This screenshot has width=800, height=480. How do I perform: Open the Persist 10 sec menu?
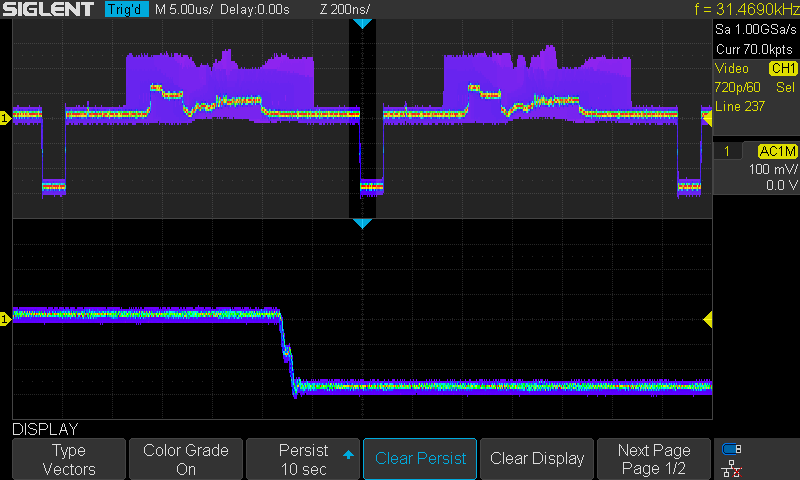pos(303,459)
